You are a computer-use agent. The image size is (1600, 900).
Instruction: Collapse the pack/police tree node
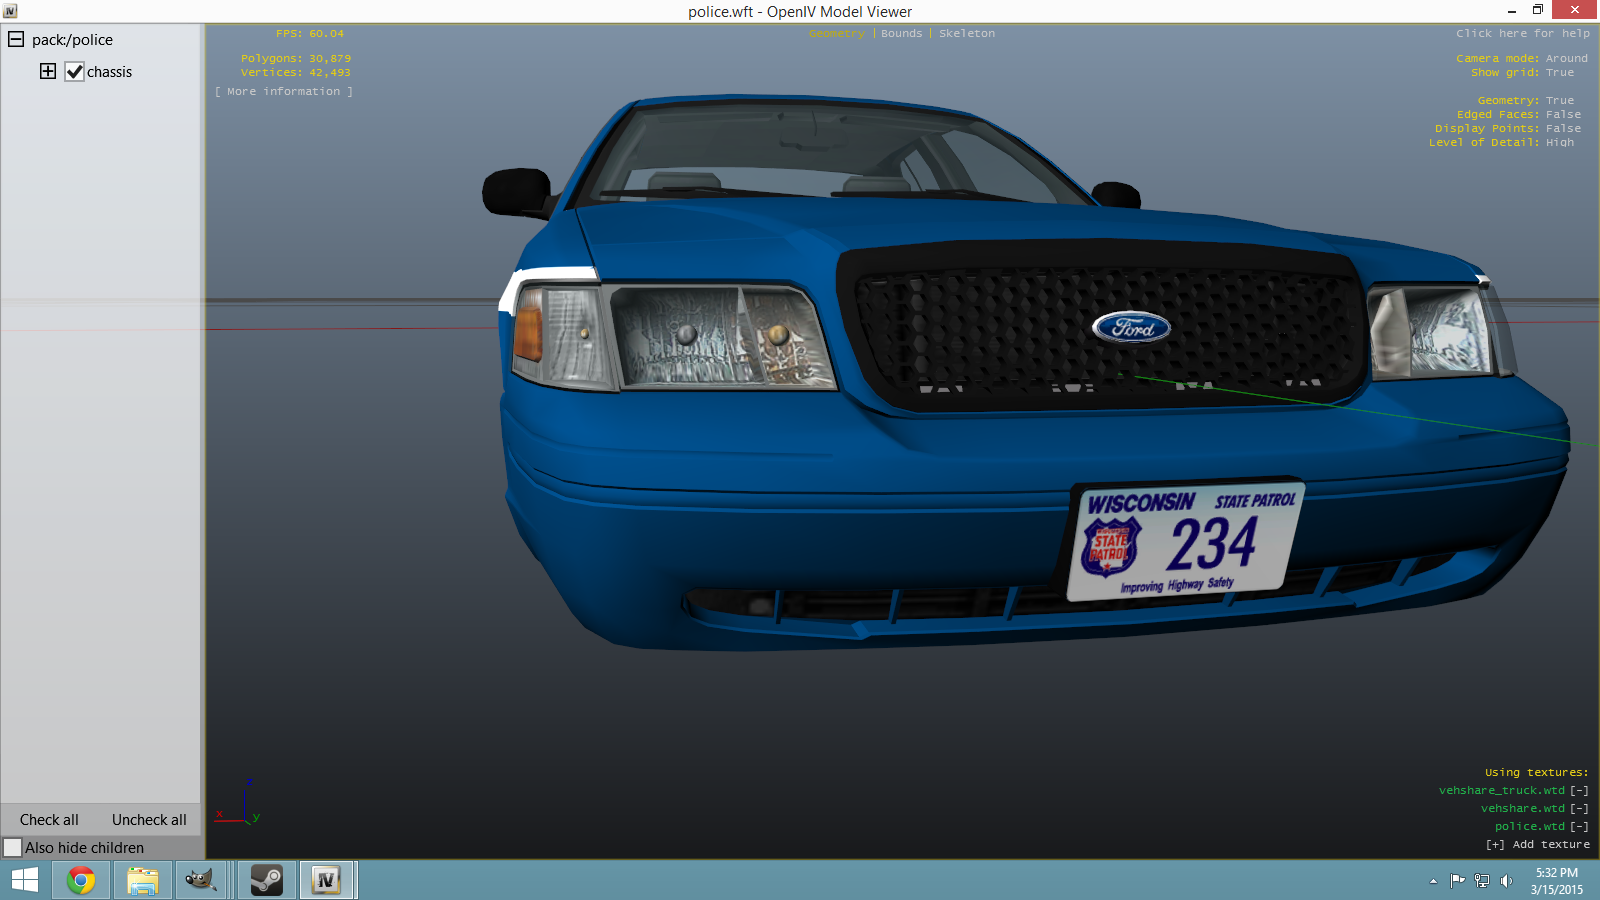pyautogui.click(x=16, y=40)
